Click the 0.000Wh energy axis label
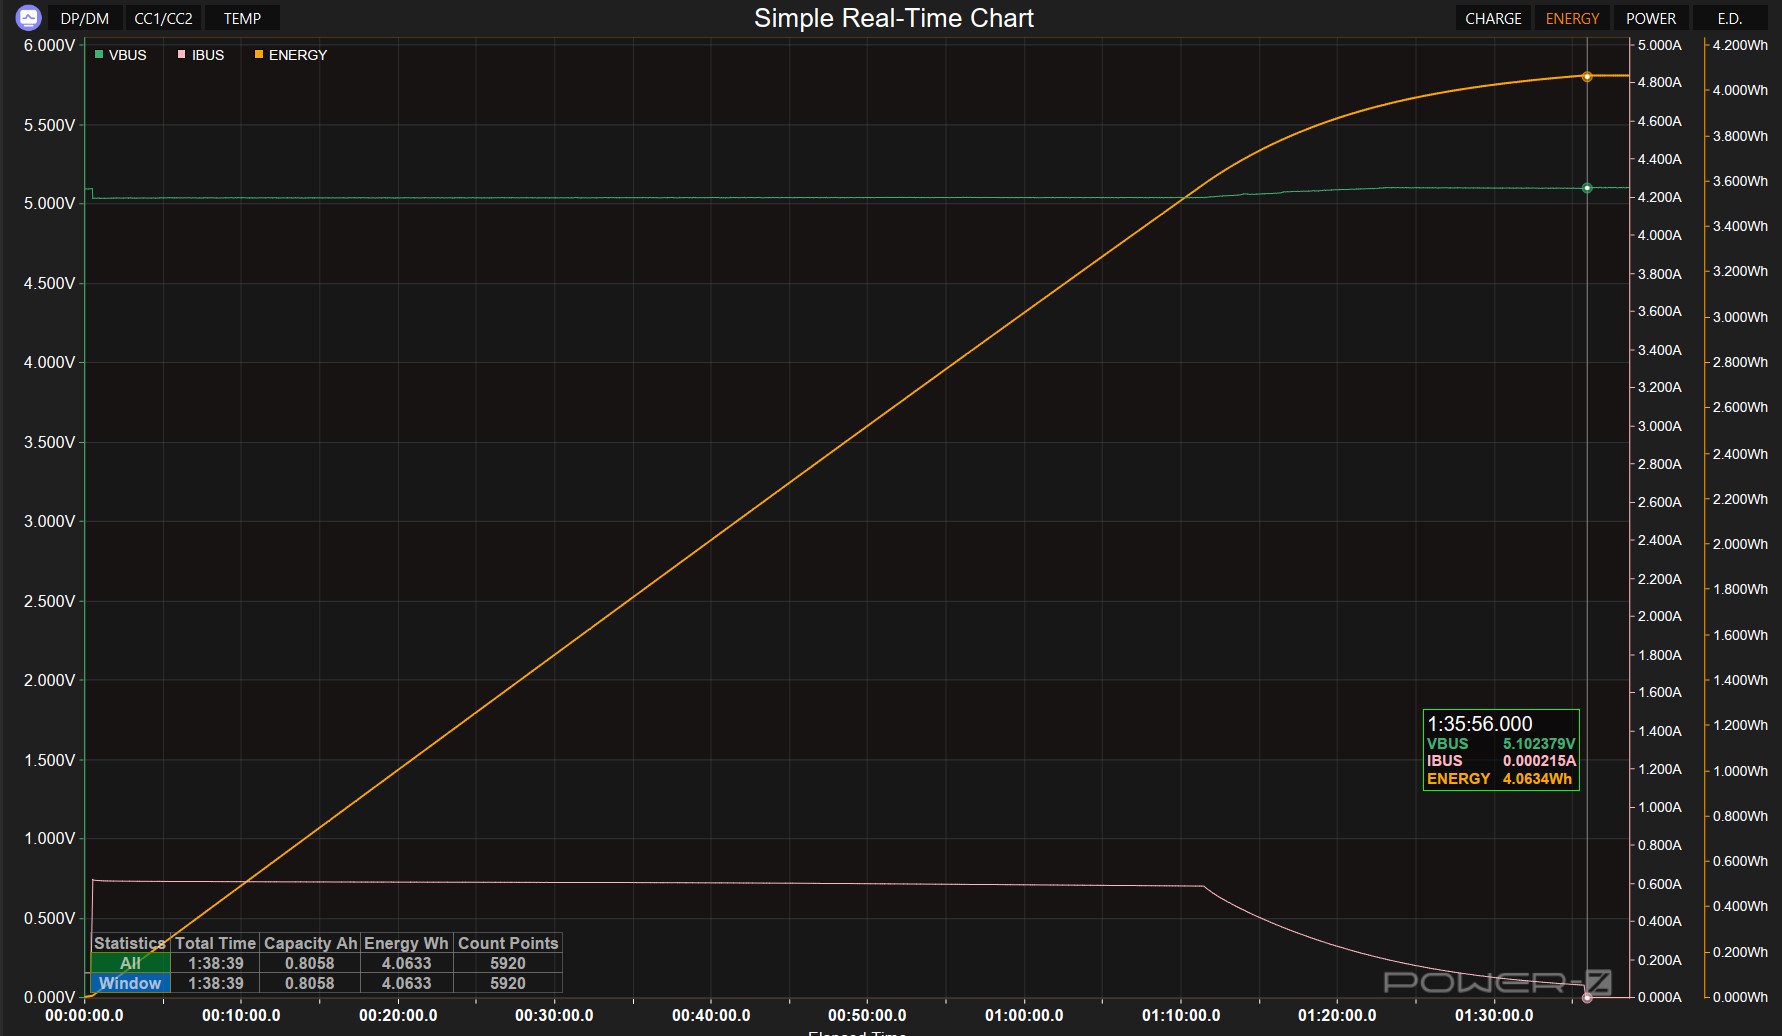 [x=1740, y=997]
